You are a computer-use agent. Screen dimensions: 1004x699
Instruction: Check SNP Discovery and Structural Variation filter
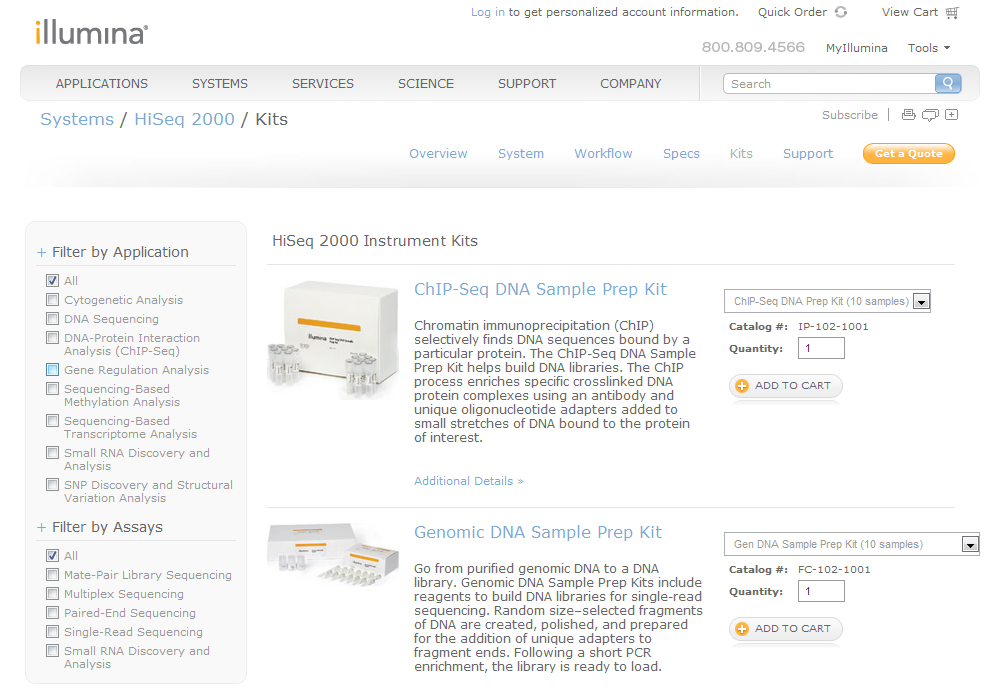point(53,485)
